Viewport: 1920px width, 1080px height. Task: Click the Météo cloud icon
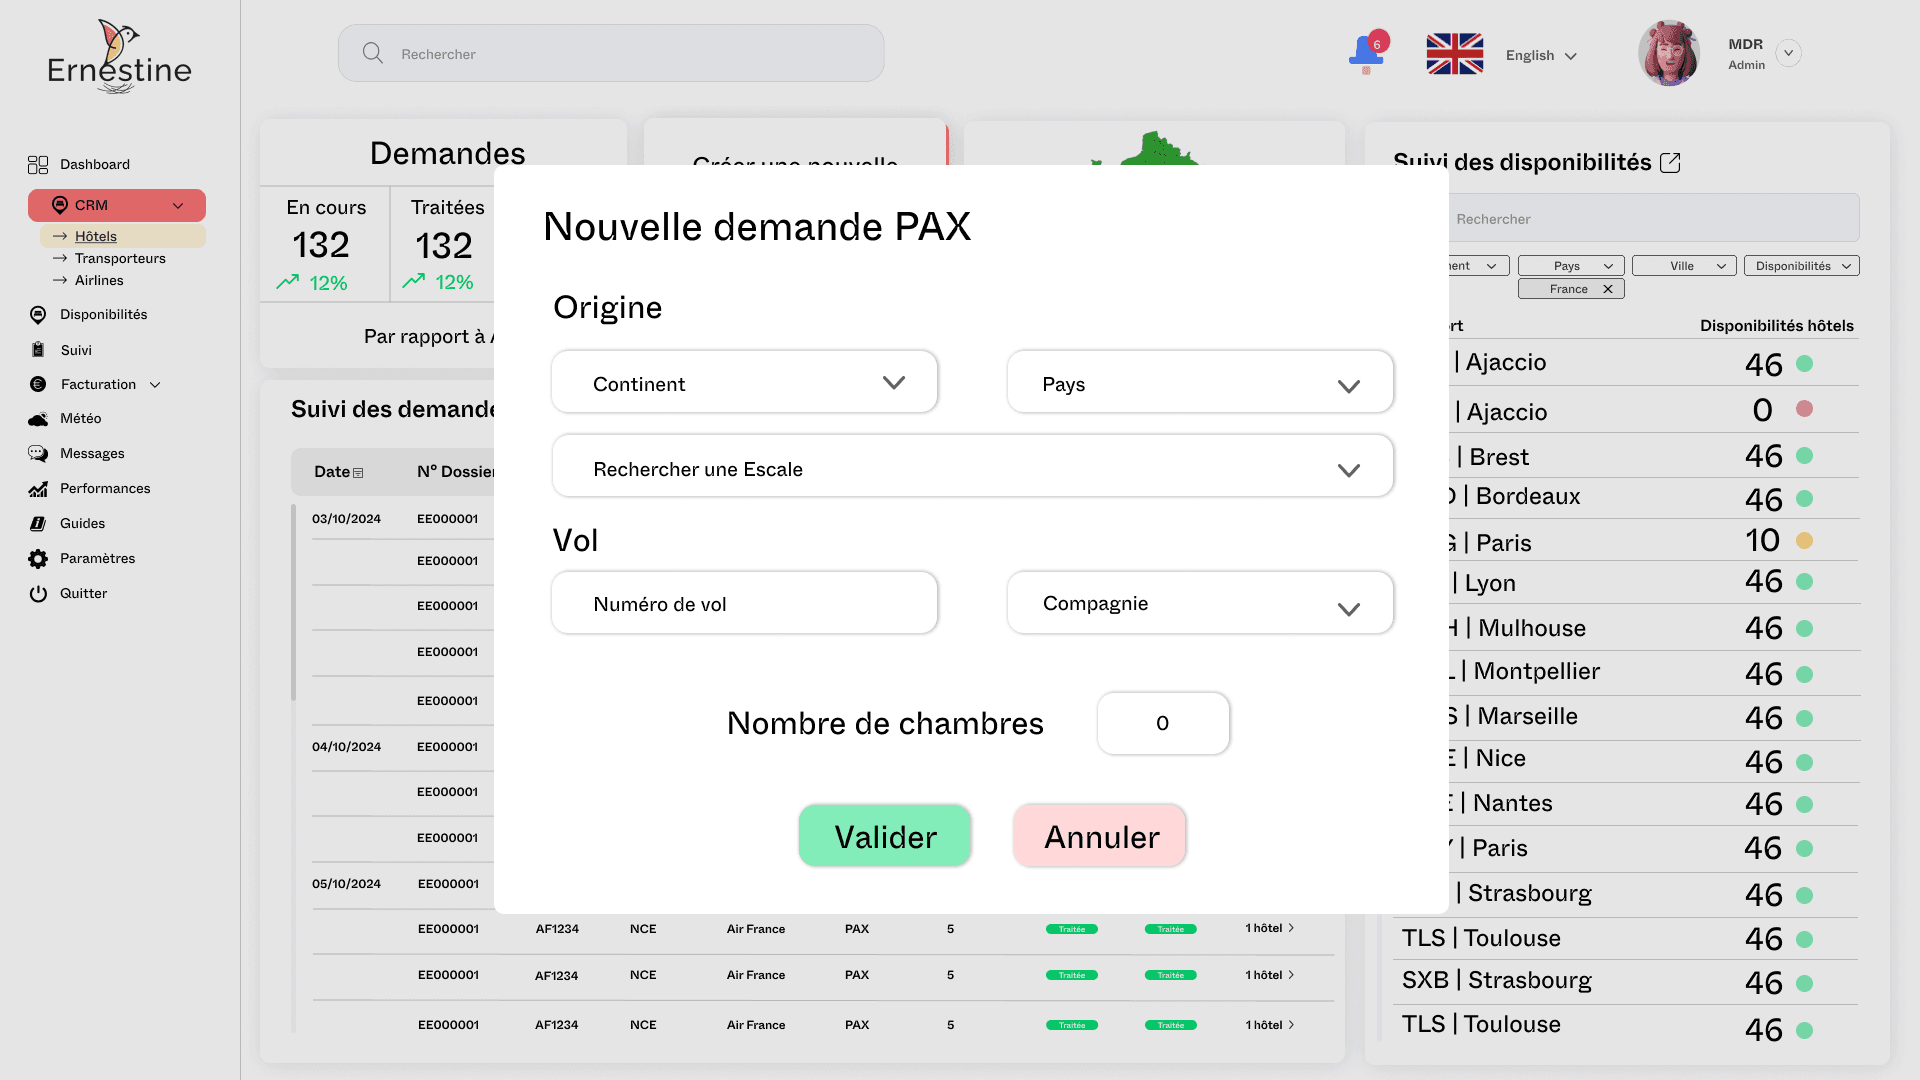click(x=37, y=418)
